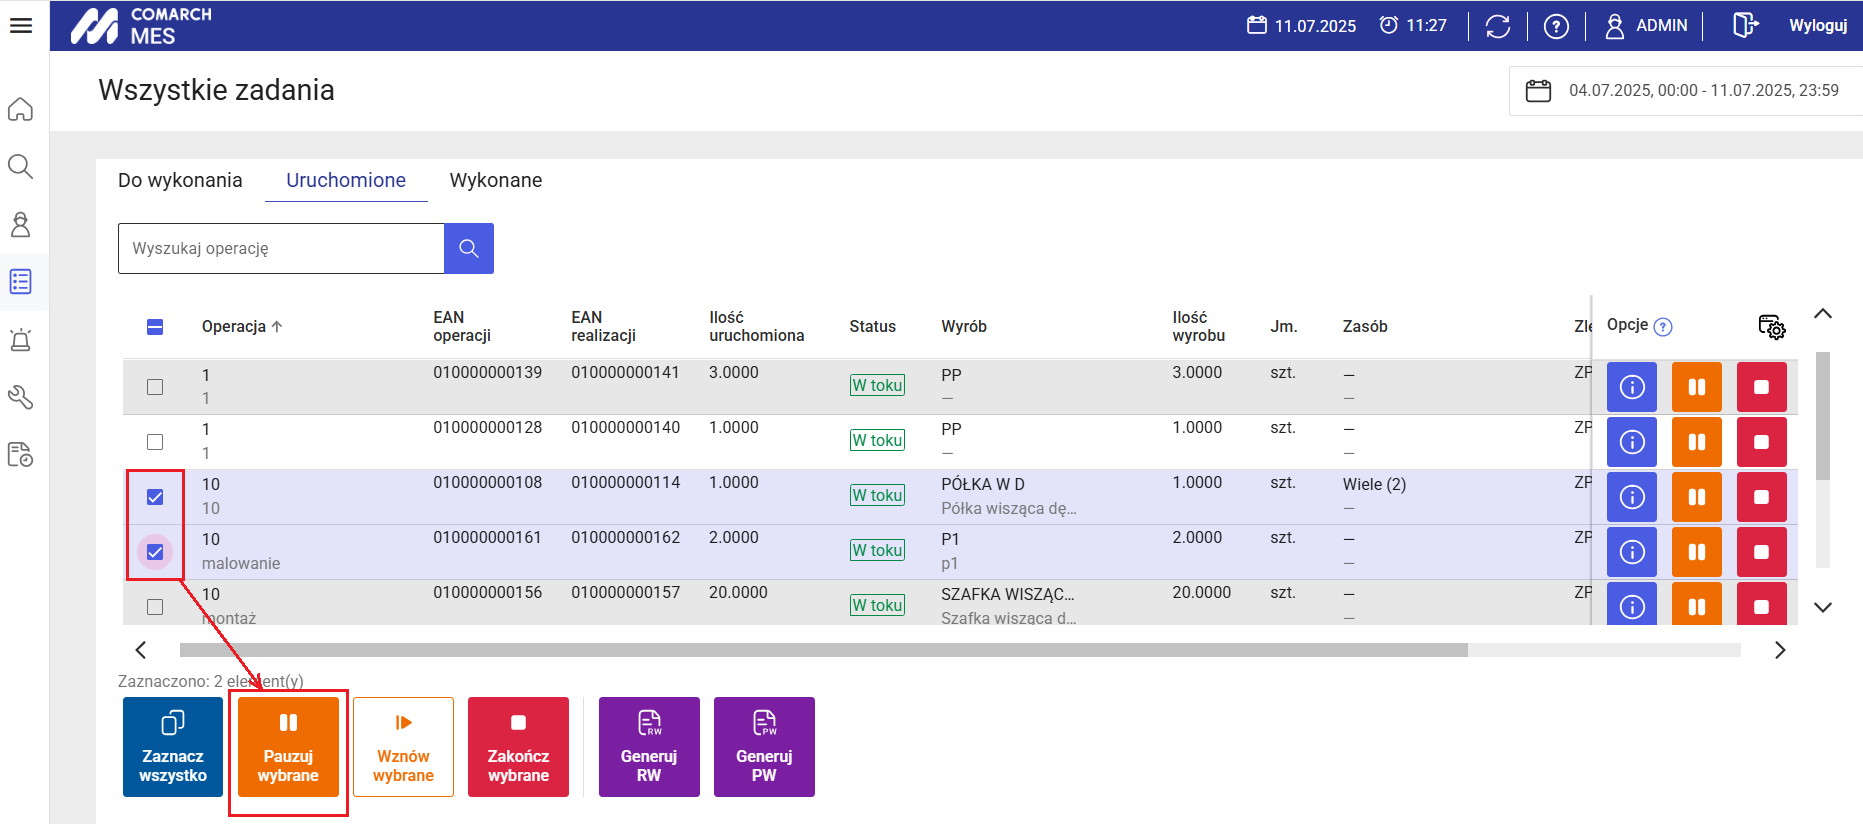The width and height of the screenshot is (1863, 824).
Task: Click the 'Pauzuj wybrane' button
Action: (288, 747)
